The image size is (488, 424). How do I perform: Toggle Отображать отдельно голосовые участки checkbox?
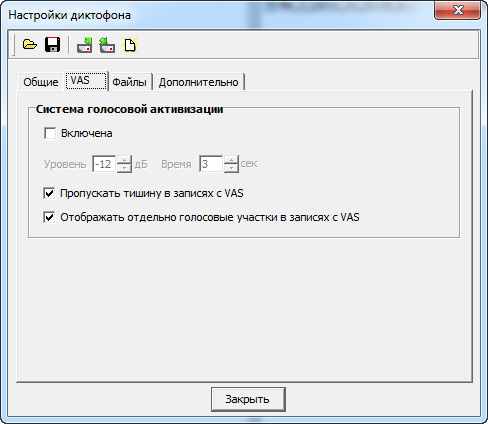point(49,217)
